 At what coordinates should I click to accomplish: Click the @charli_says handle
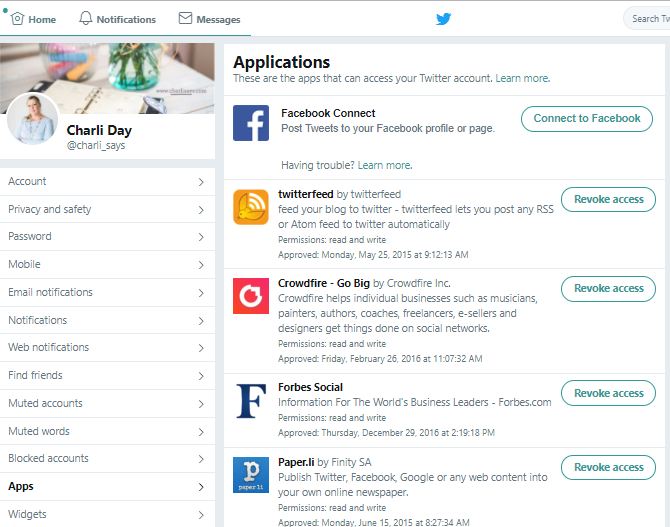96,145
